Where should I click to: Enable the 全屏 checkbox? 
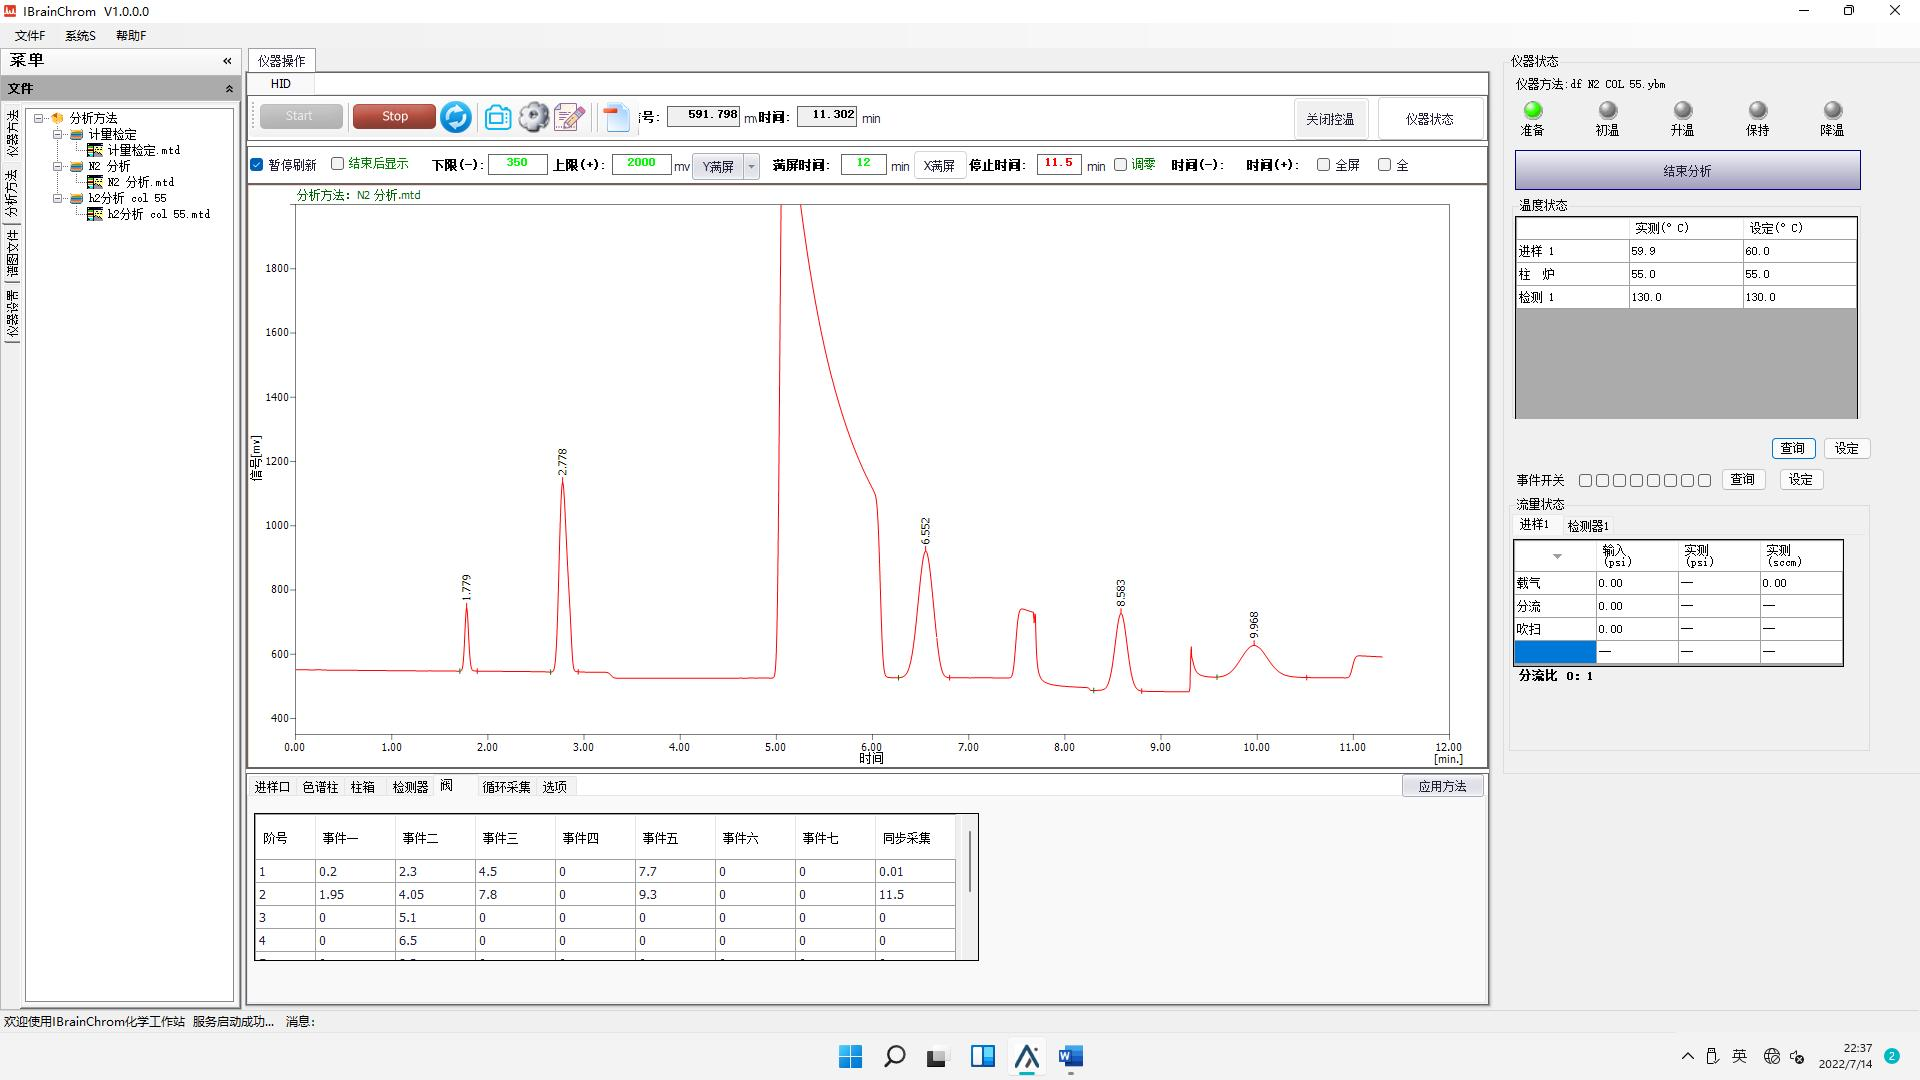(x=1324, y=165)
